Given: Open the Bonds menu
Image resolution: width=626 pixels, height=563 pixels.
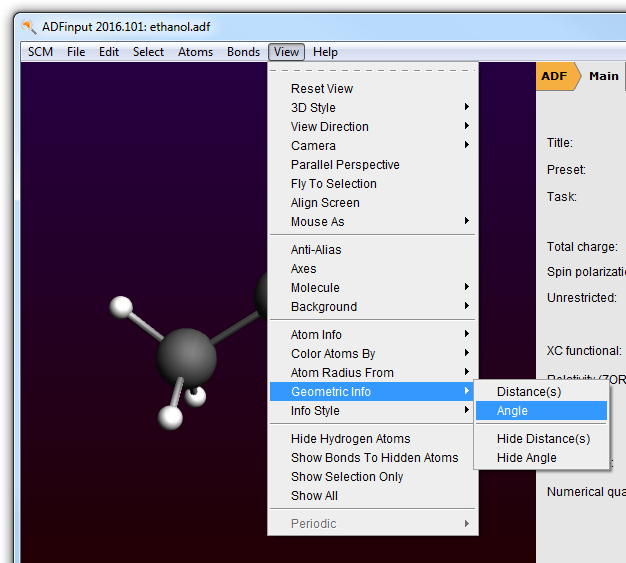Looking at the screenshot, I should [x=243, y=52].
